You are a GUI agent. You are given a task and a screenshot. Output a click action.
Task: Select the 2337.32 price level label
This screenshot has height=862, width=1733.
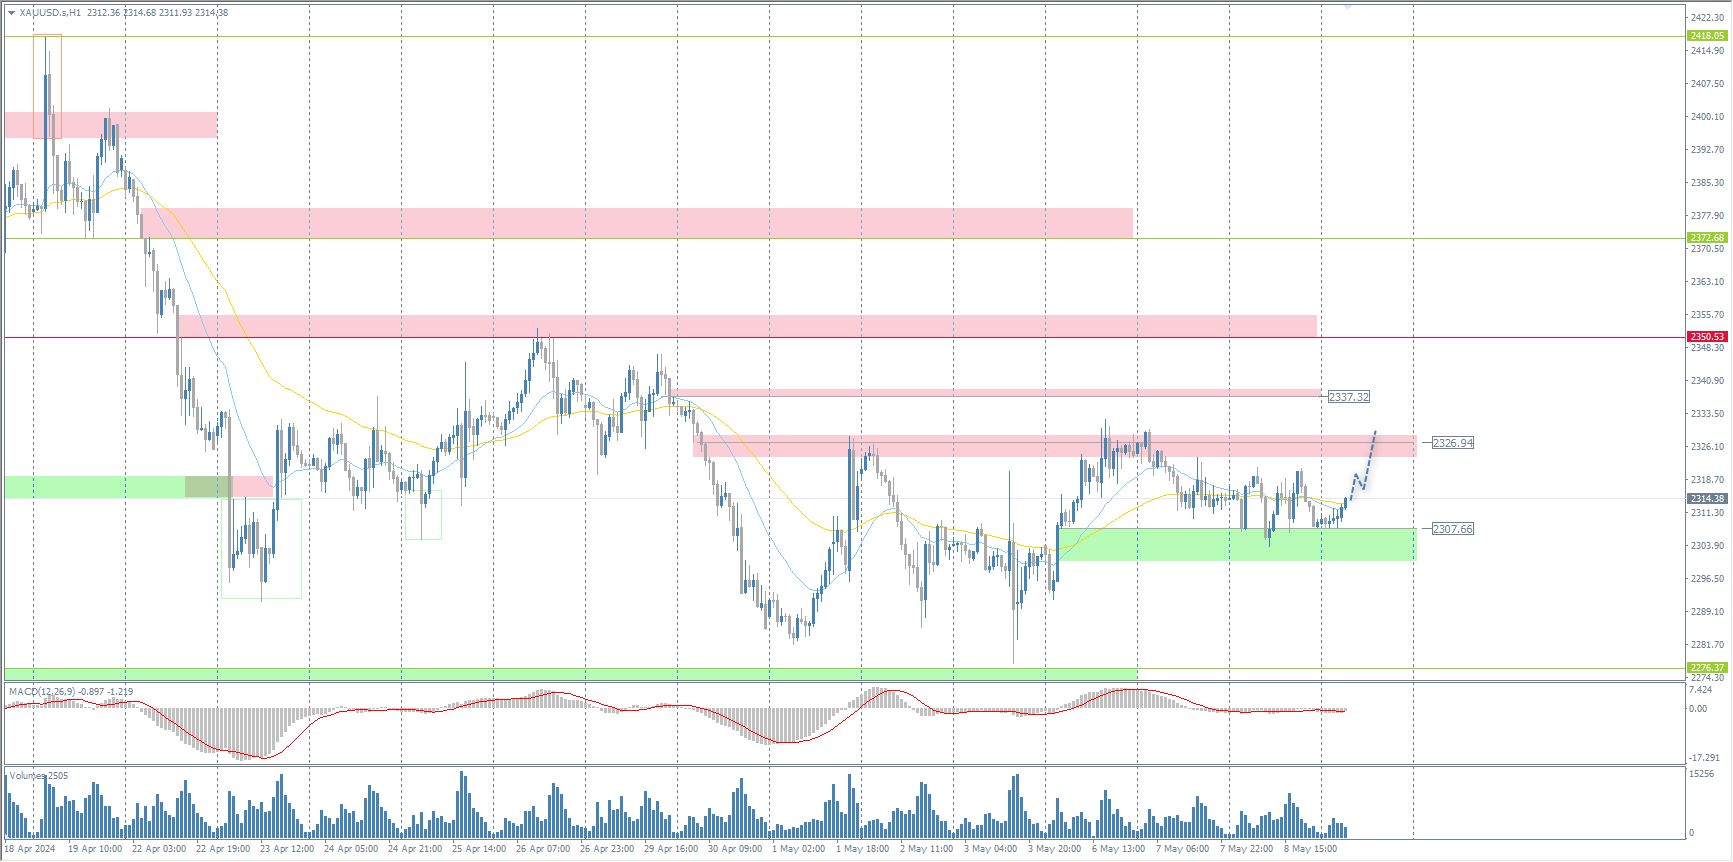pyautogui.click(x=1349, y=397)
